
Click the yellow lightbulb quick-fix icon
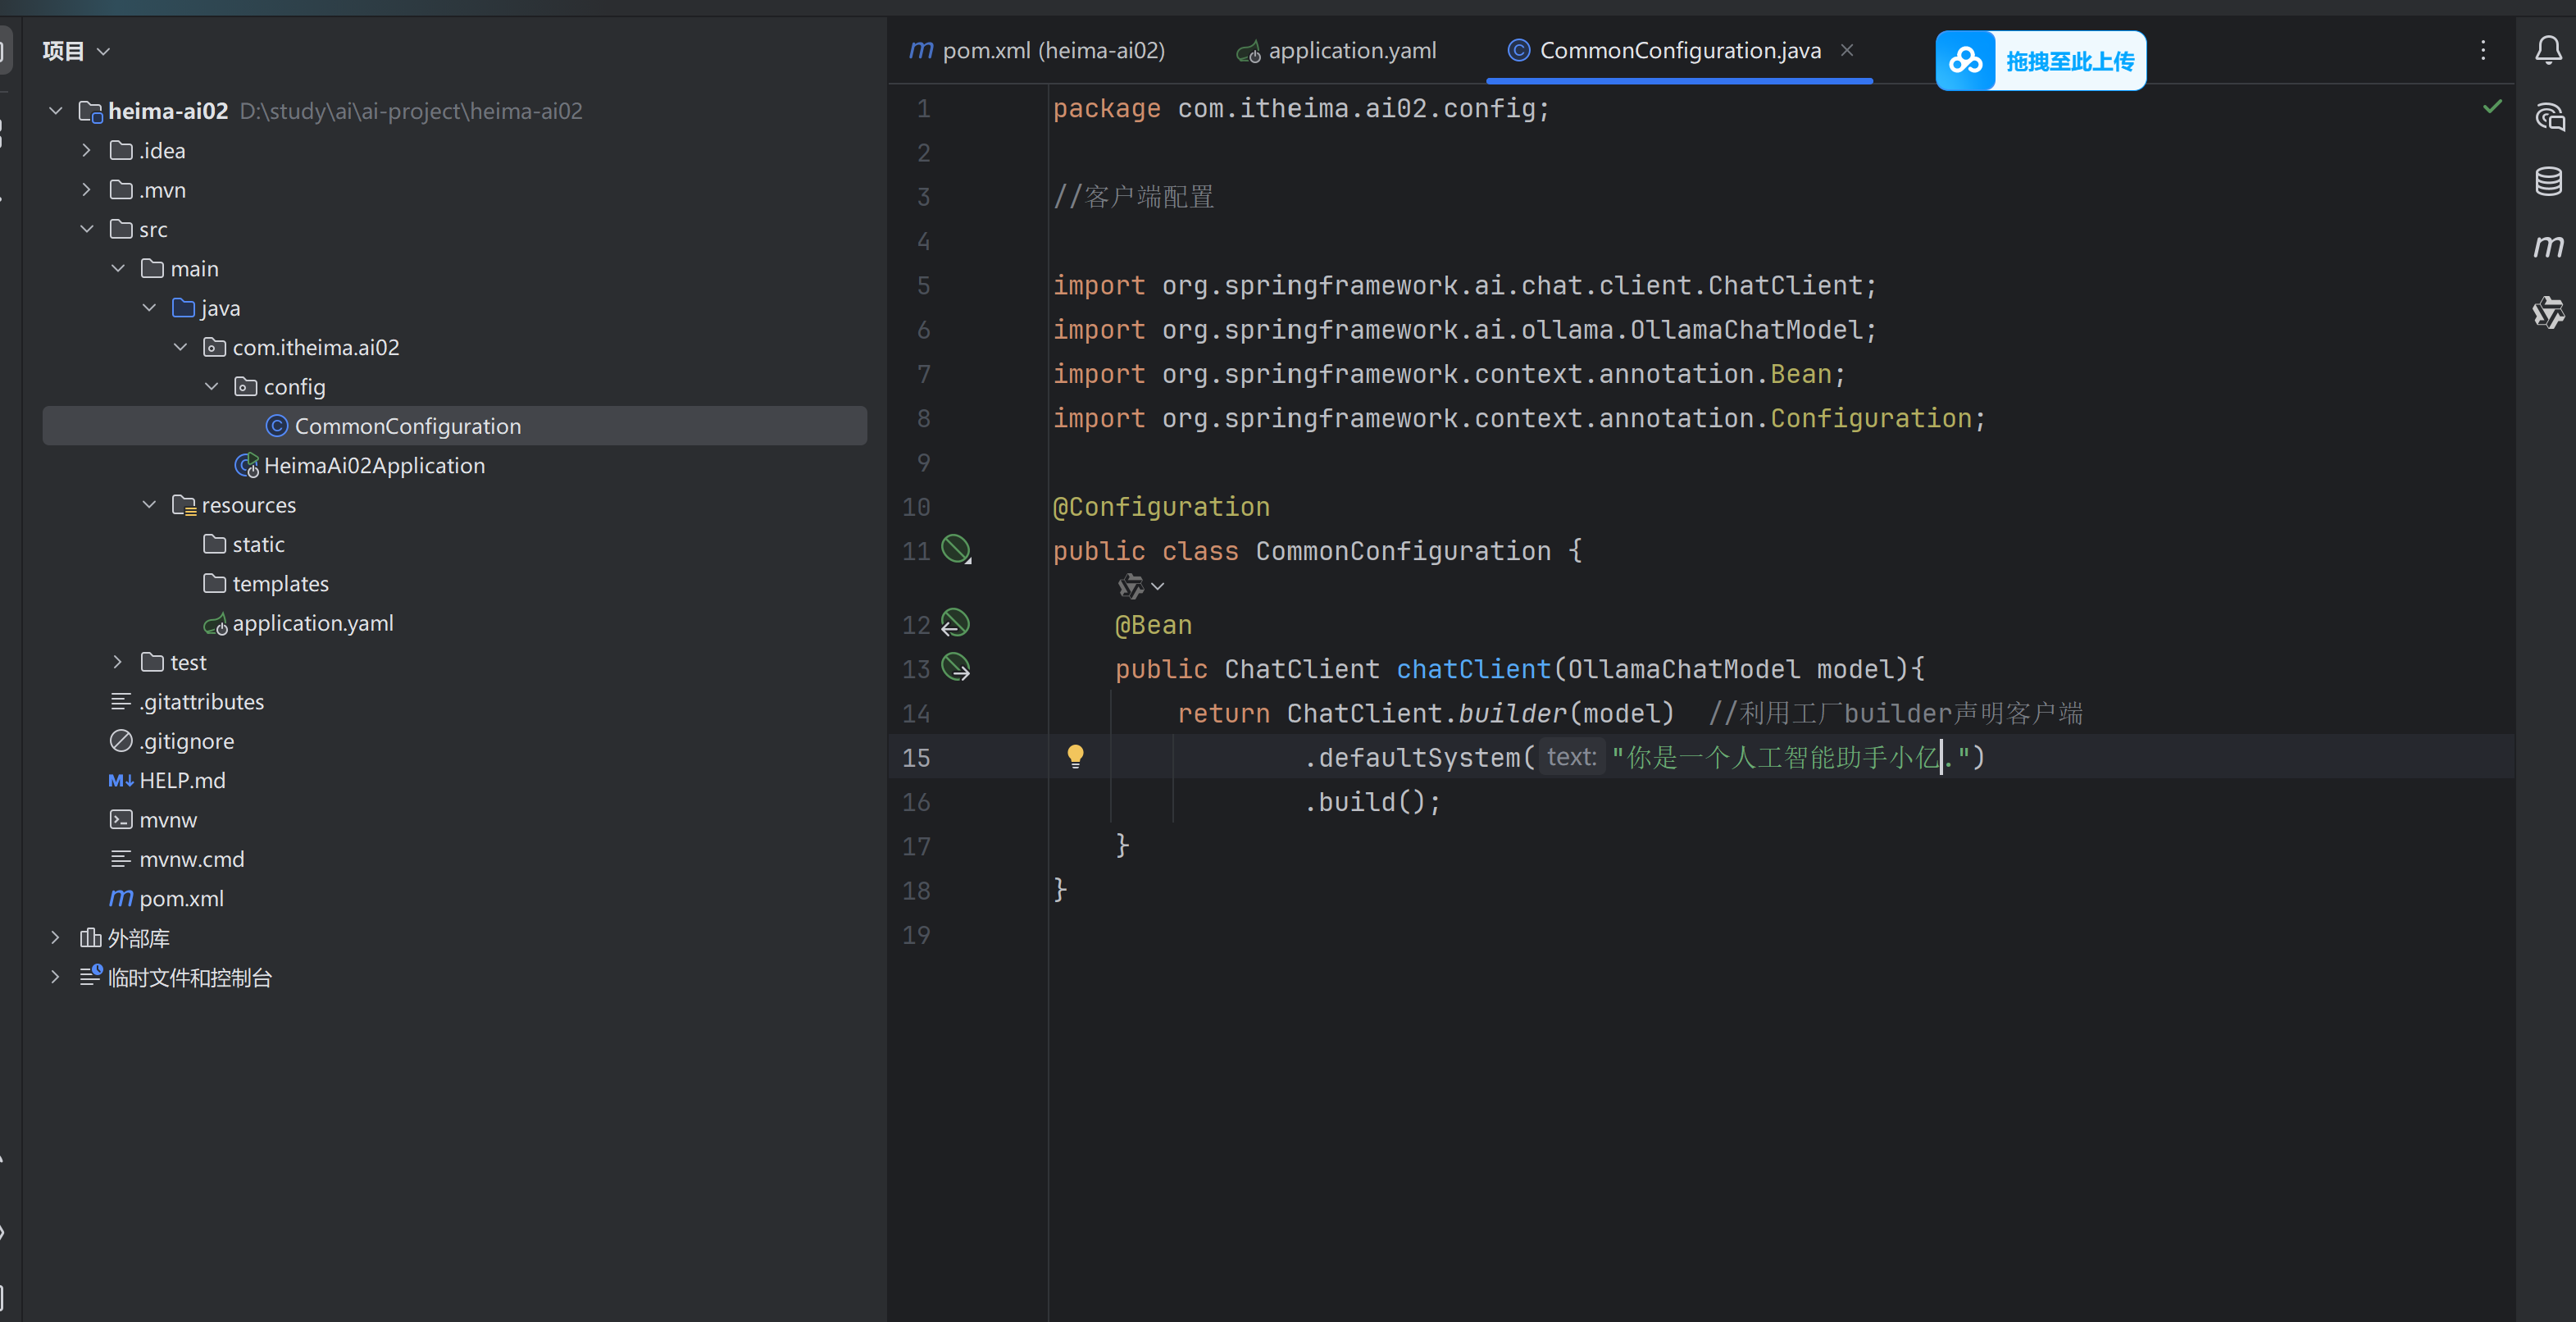click(x=1075, y=756)
